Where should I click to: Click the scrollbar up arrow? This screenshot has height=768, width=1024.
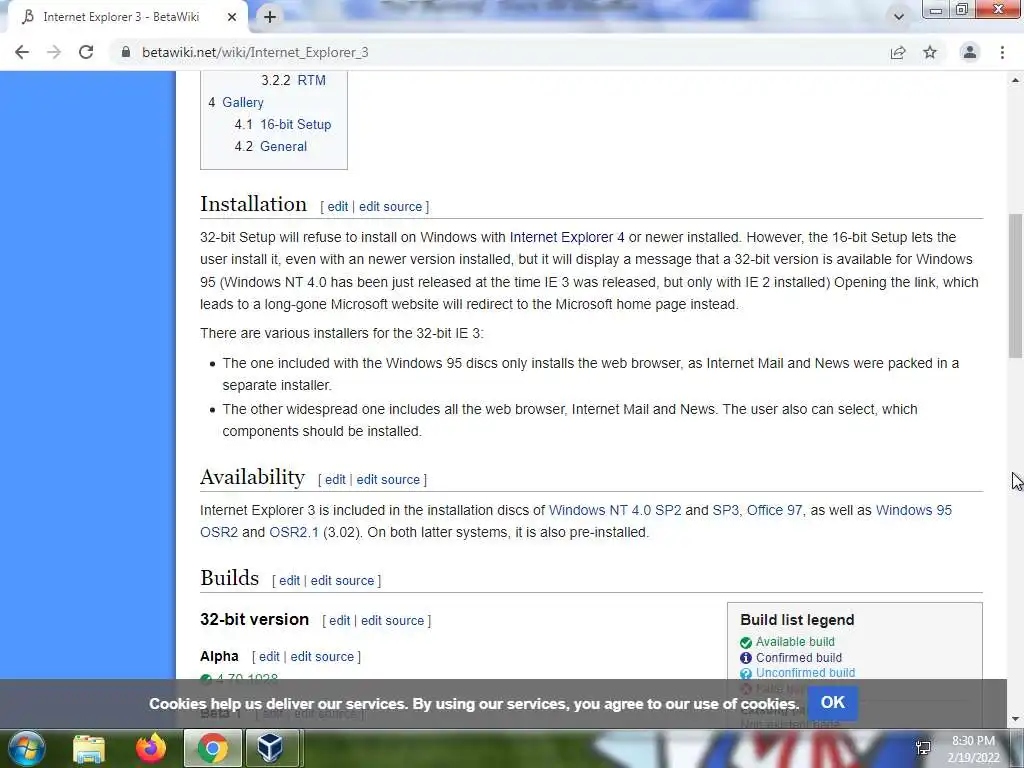(1015, 80)
